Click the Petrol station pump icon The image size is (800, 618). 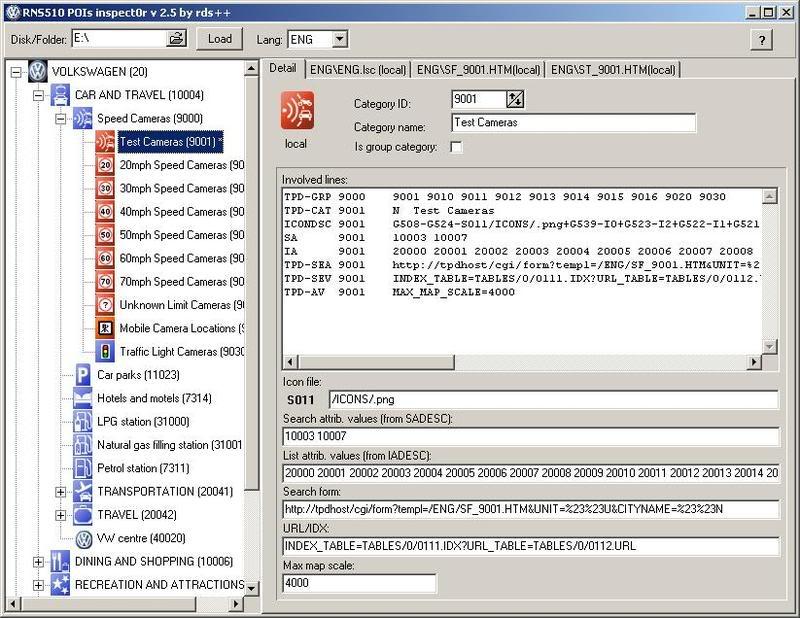[x=83, y=468]
